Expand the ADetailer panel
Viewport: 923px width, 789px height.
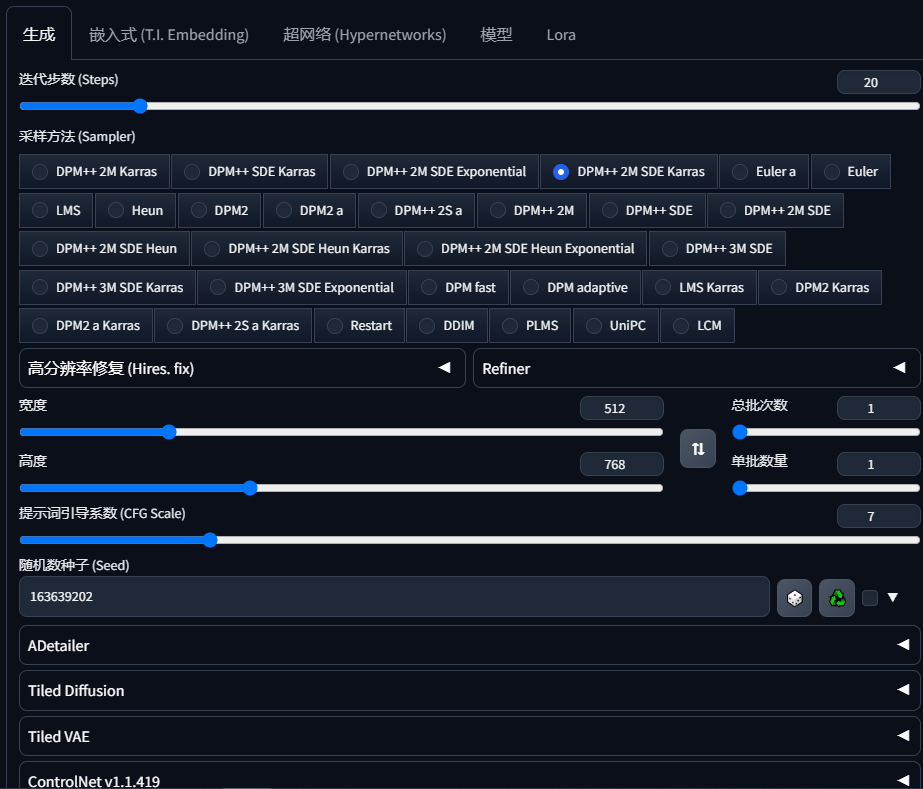point(470,645)
